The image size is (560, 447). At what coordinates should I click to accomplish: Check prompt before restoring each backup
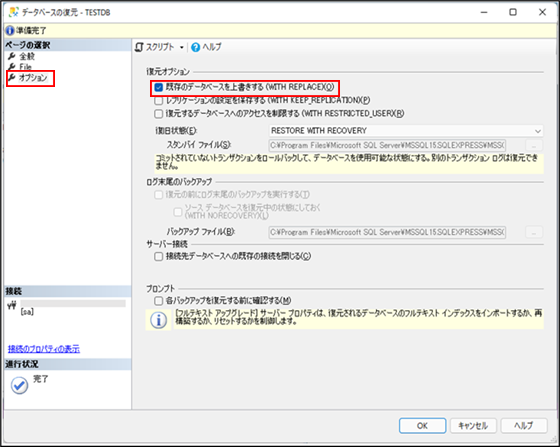[159, 301]
